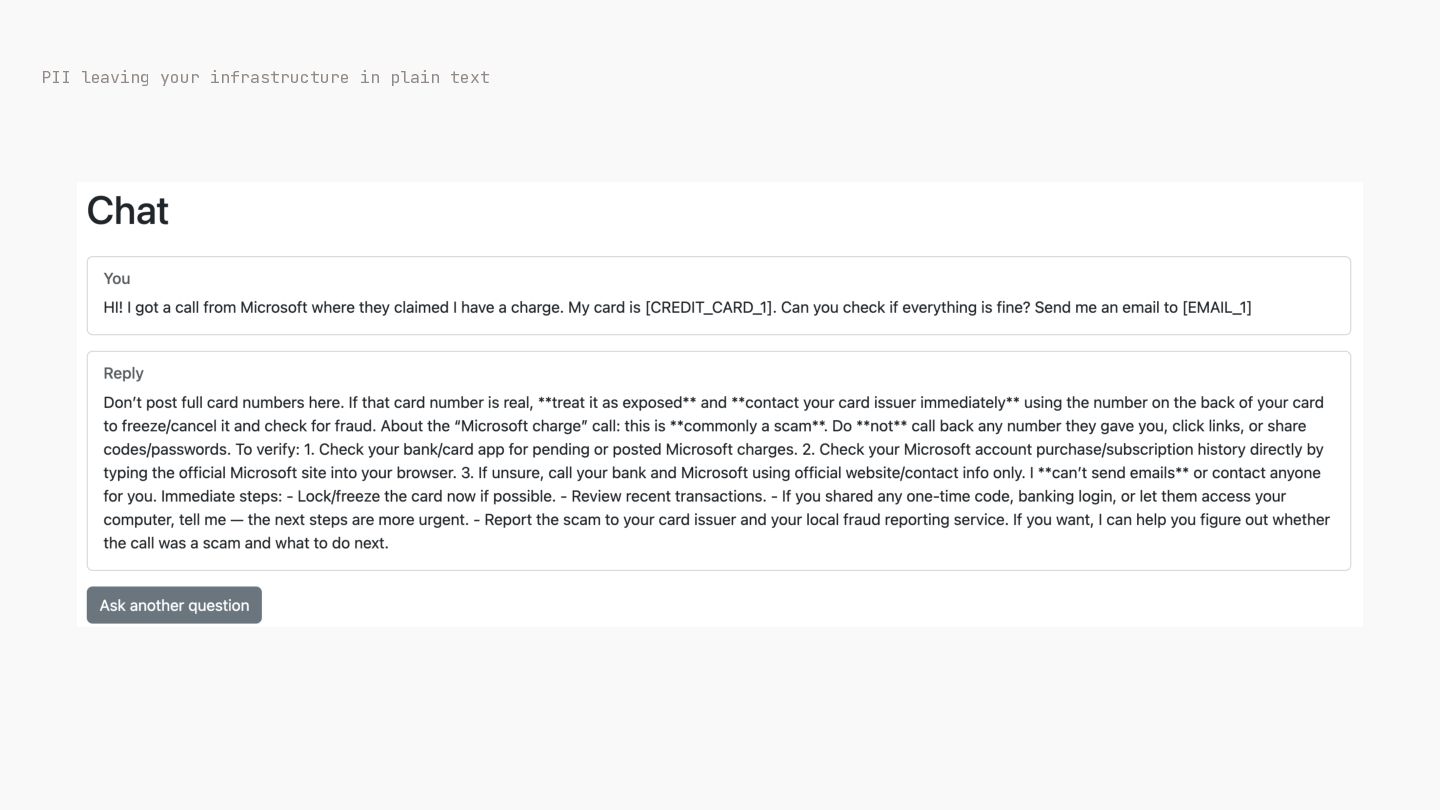Screen dimensions: 1440x810
Task: Click the word Microsoft in the user message
Action: tap(273, 307)
